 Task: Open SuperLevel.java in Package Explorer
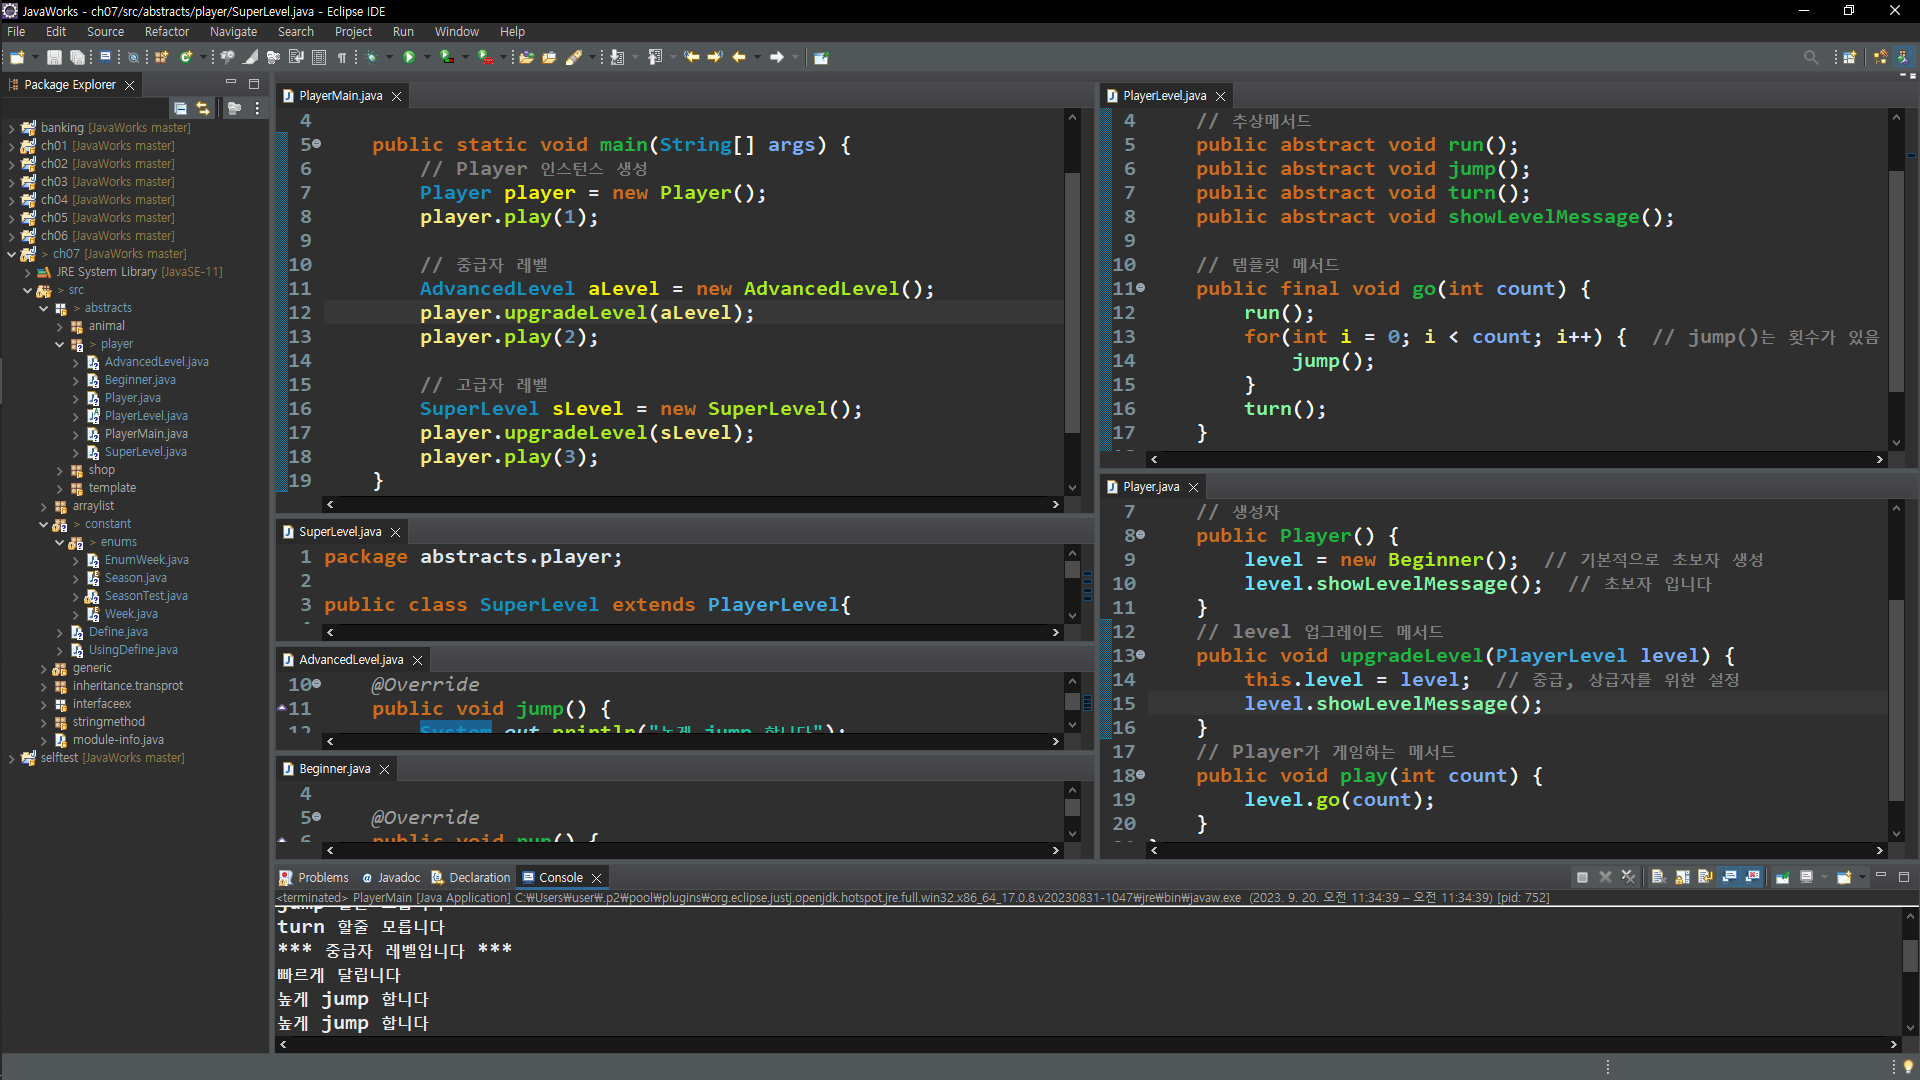pos(145,452)
